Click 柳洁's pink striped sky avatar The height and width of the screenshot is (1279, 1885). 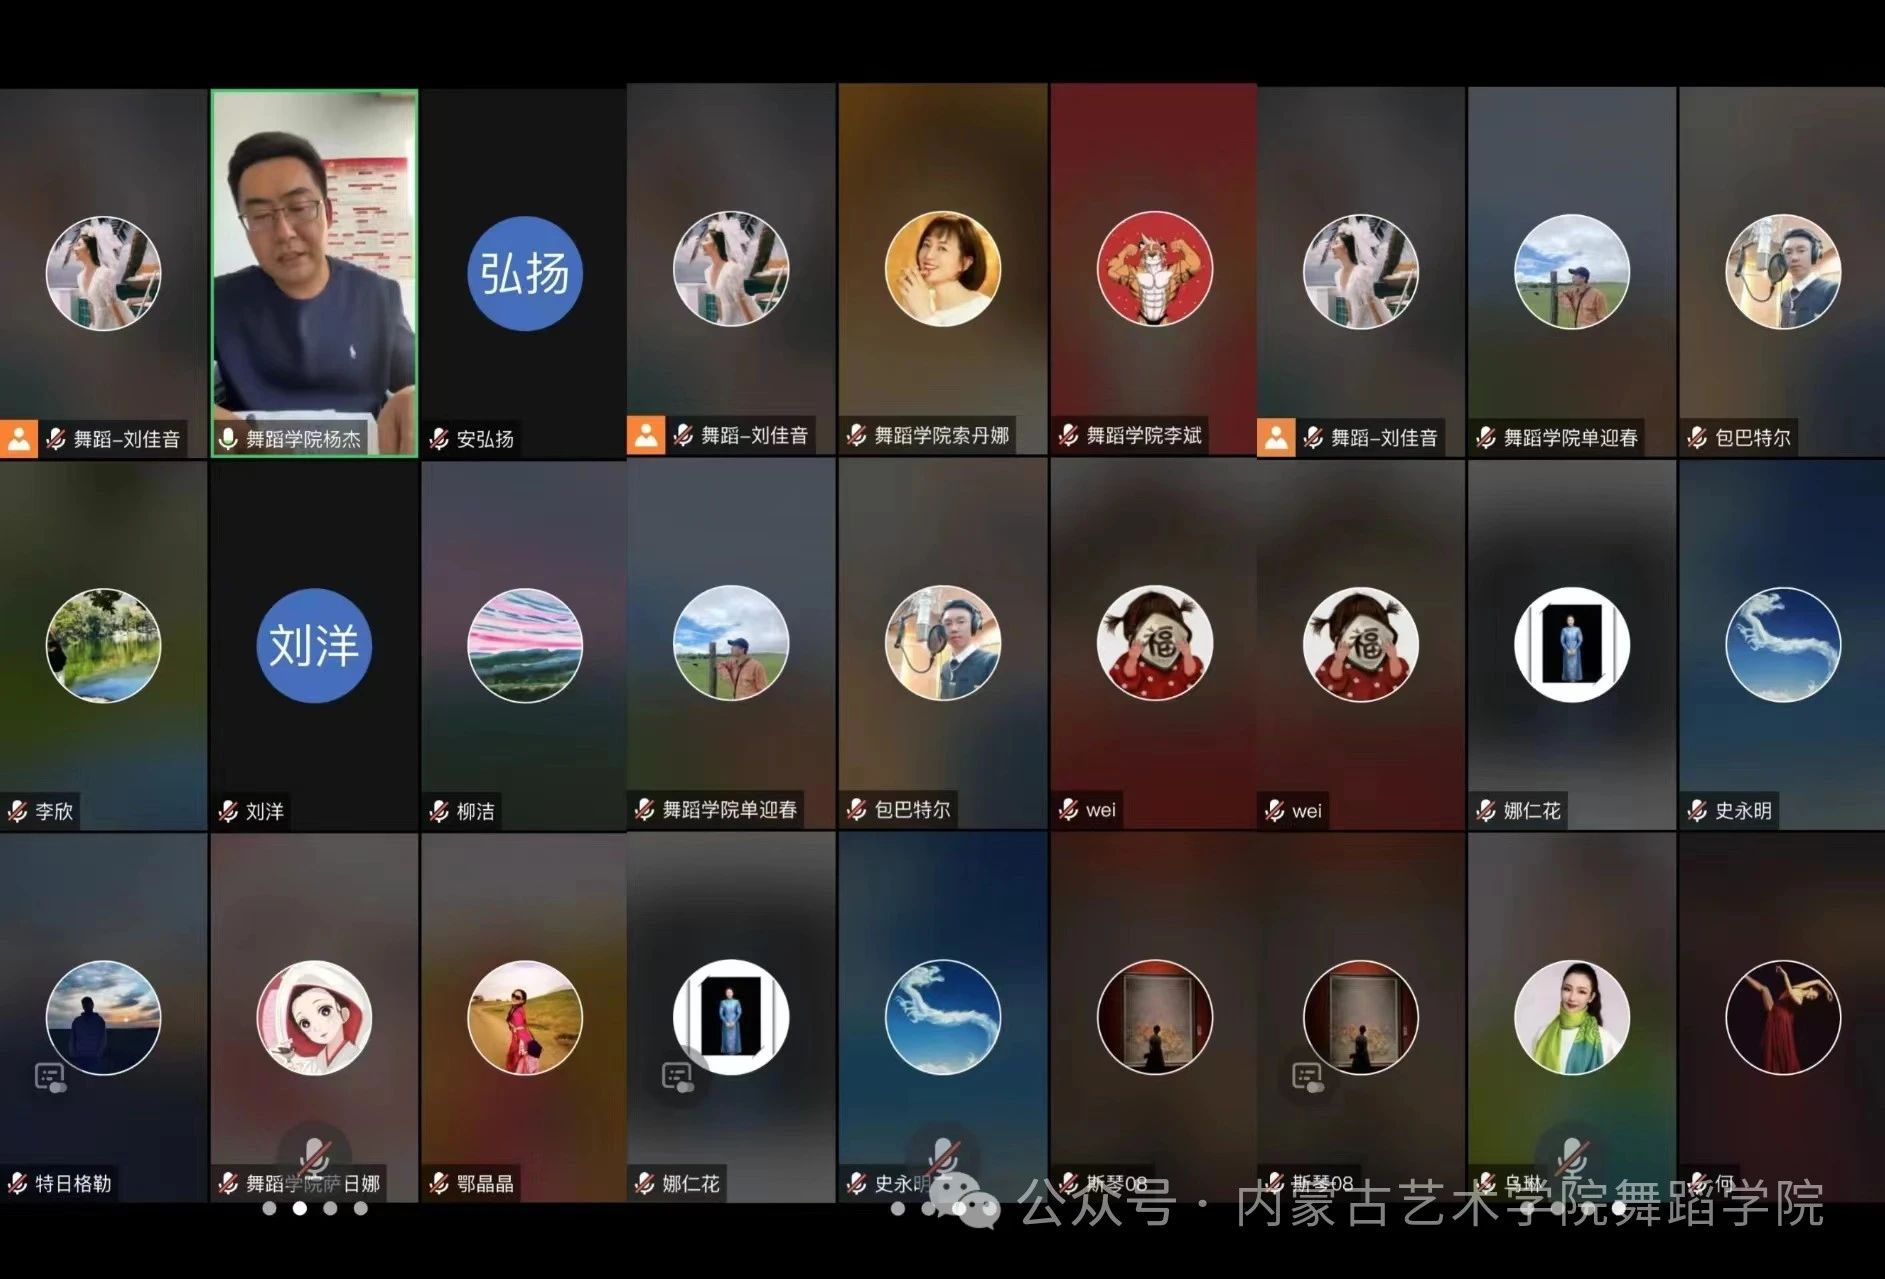524,645
